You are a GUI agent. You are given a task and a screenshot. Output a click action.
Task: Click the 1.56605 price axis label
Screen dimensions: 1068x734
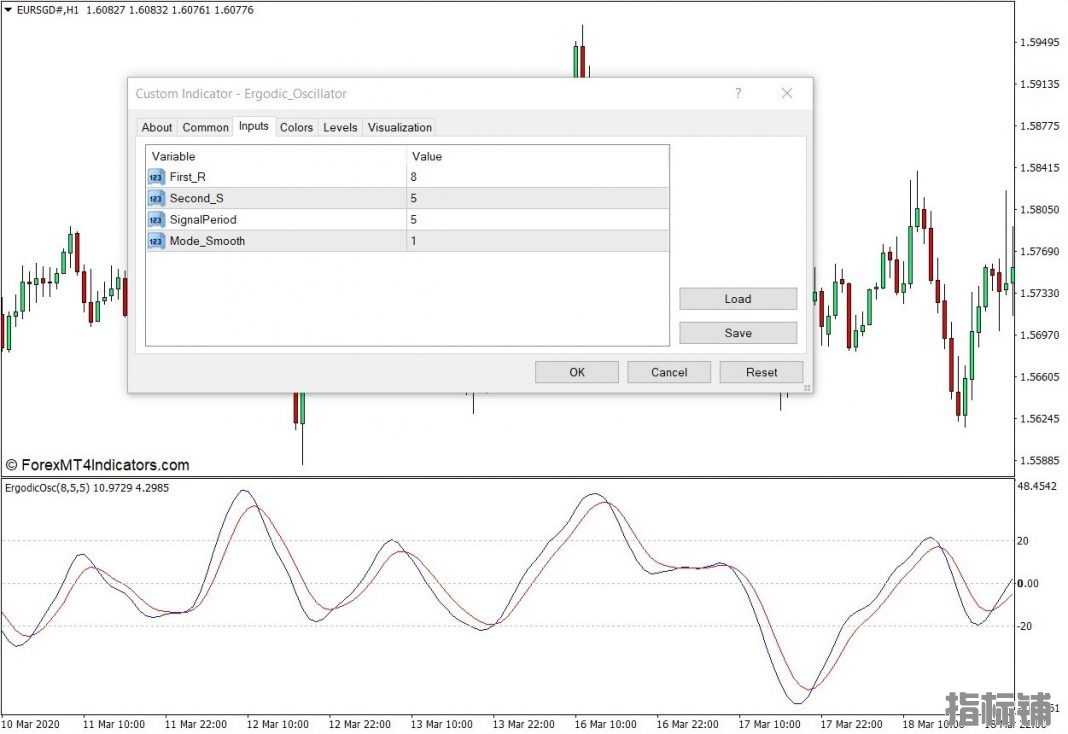(x=1039, y=377)
